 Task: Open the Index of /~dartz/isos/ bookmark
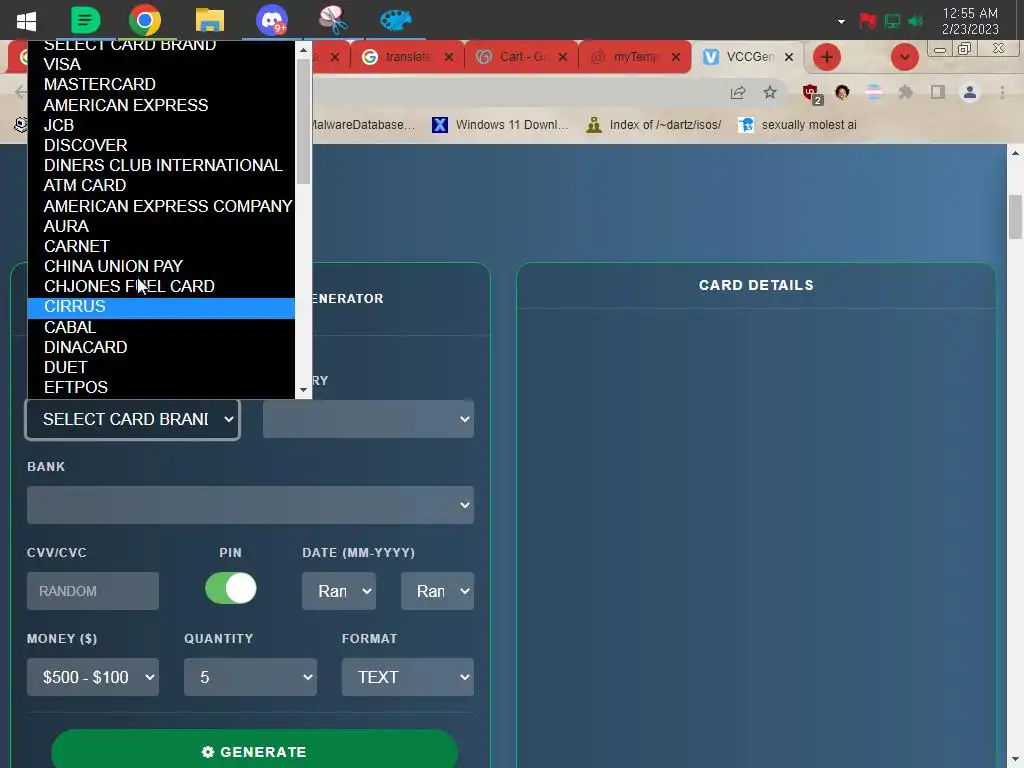tap(654, 125)
